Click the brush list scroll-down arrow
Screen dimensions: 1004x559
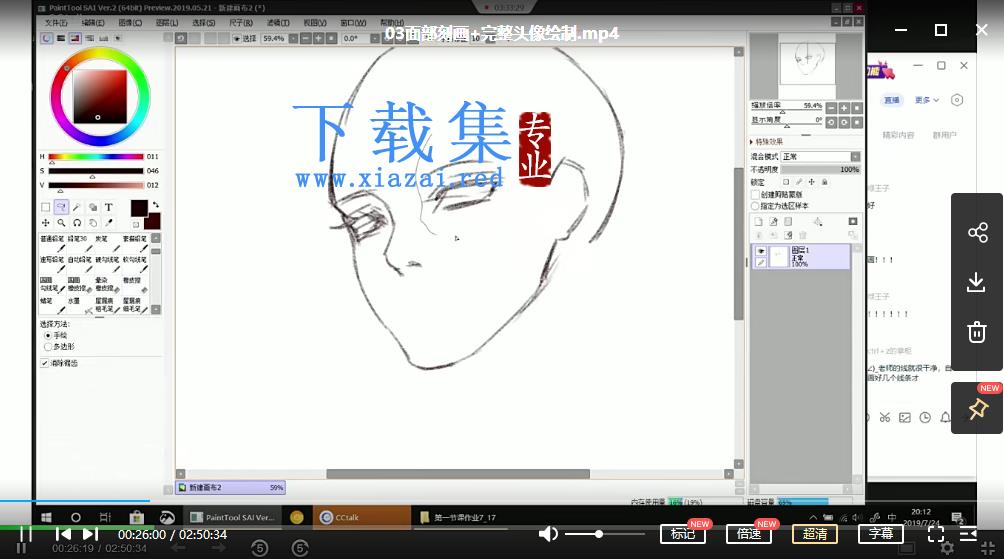point(156,309)
